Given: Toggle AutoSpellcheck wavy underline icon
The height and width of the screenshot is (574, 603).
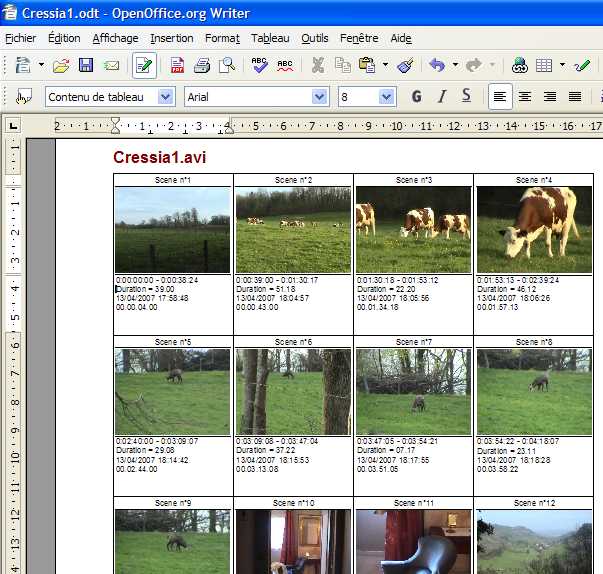Looking at the screenshot, I should [285, 66].
